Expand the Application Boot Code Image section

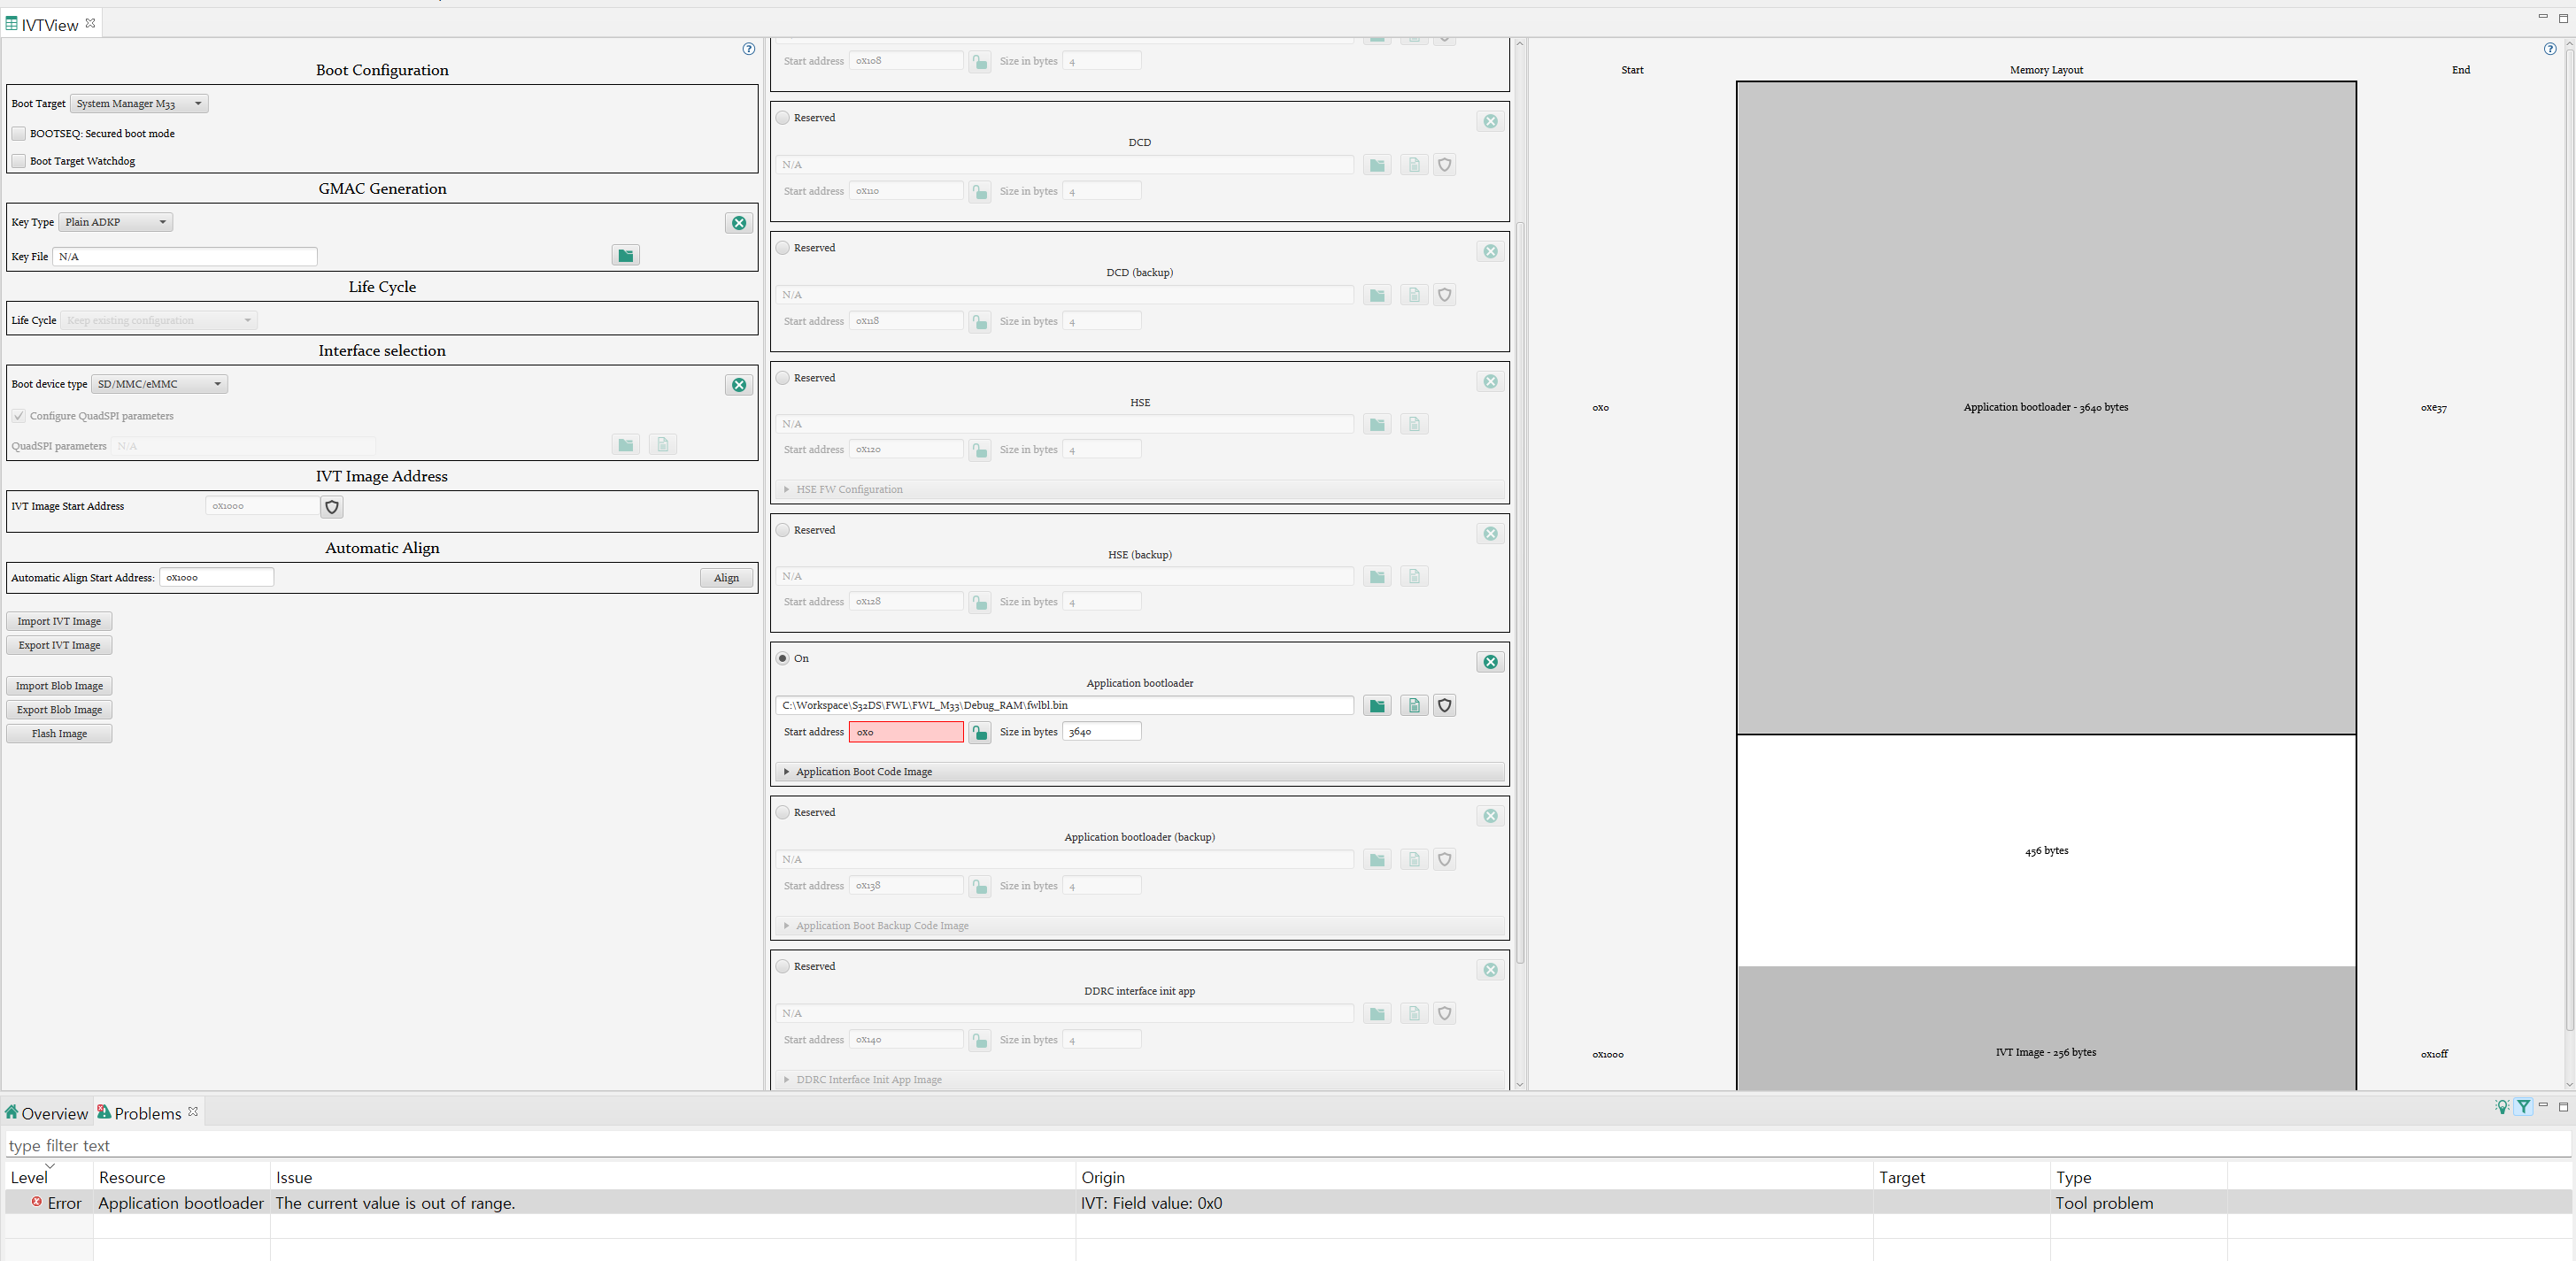(x=787, y=771)
